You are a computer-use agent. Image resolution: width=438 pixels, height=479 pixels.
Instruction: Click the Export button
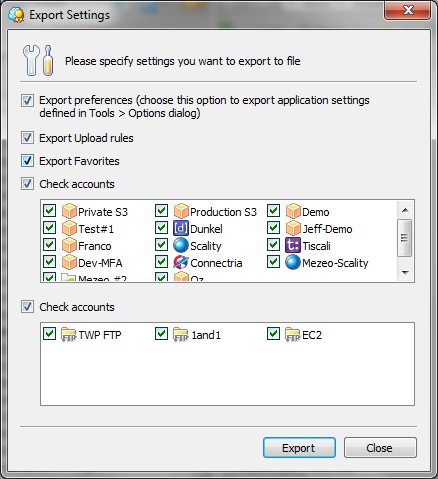[299, 448]
